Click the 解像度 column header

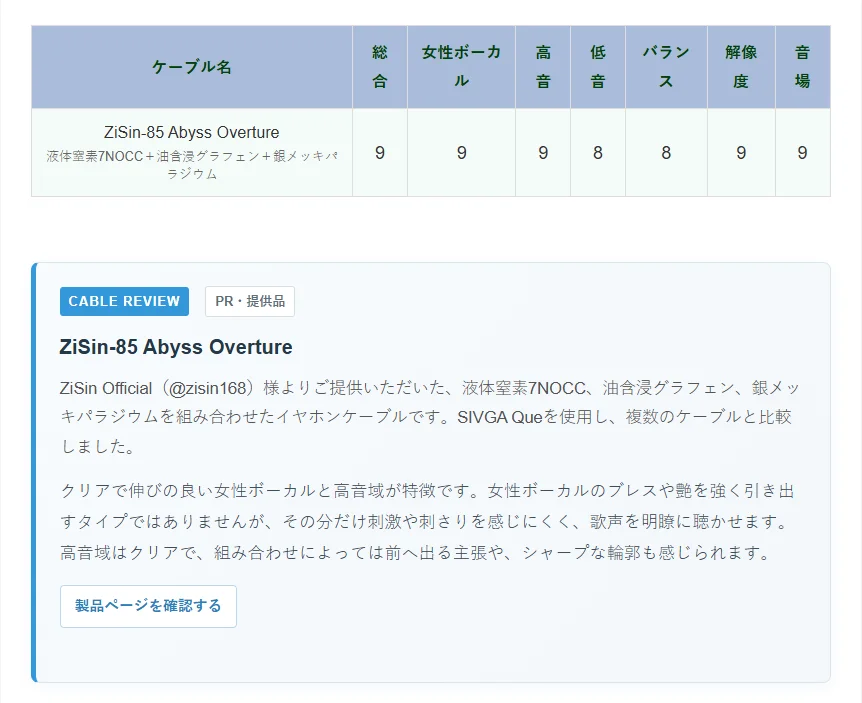(x=741, y=67)
